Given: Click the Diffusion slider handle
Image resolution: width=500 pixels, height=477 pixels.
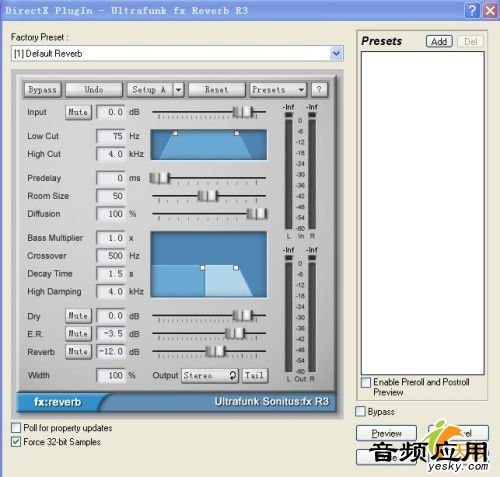Looking at the screenshot, I should (257, 214).
